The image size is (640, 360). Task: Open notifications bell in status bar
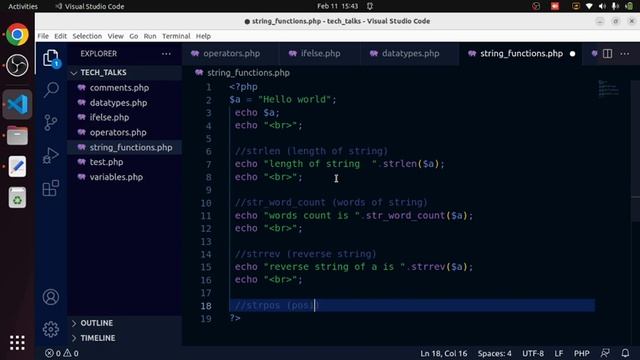(625, 353)
